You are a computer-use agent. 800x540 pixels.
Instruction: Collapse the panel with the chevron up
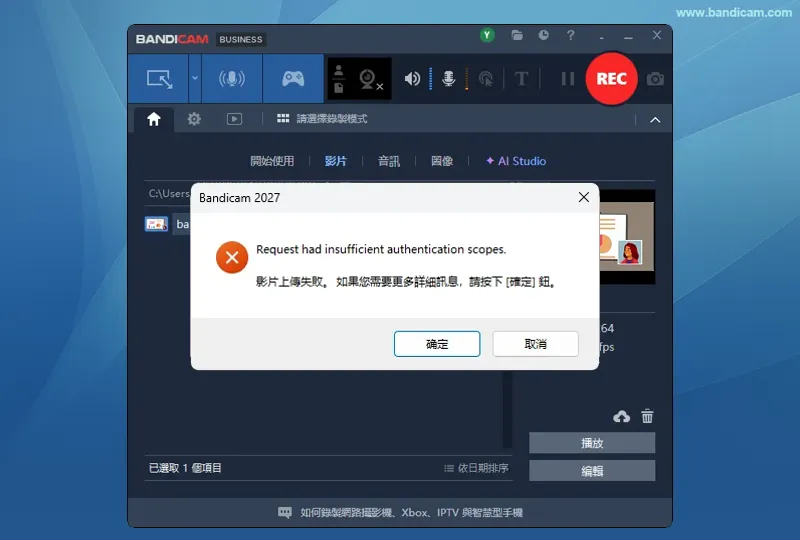click(x=655, y=120)
